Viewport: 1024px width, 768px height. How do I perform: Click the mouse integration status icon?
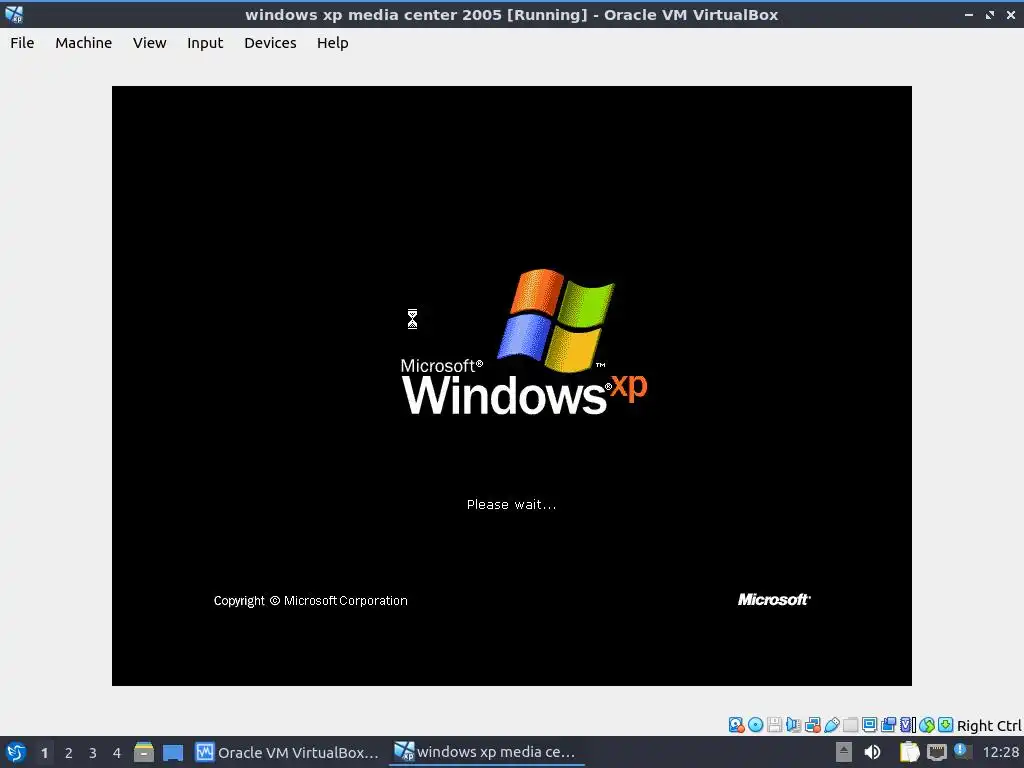point(927,725)
